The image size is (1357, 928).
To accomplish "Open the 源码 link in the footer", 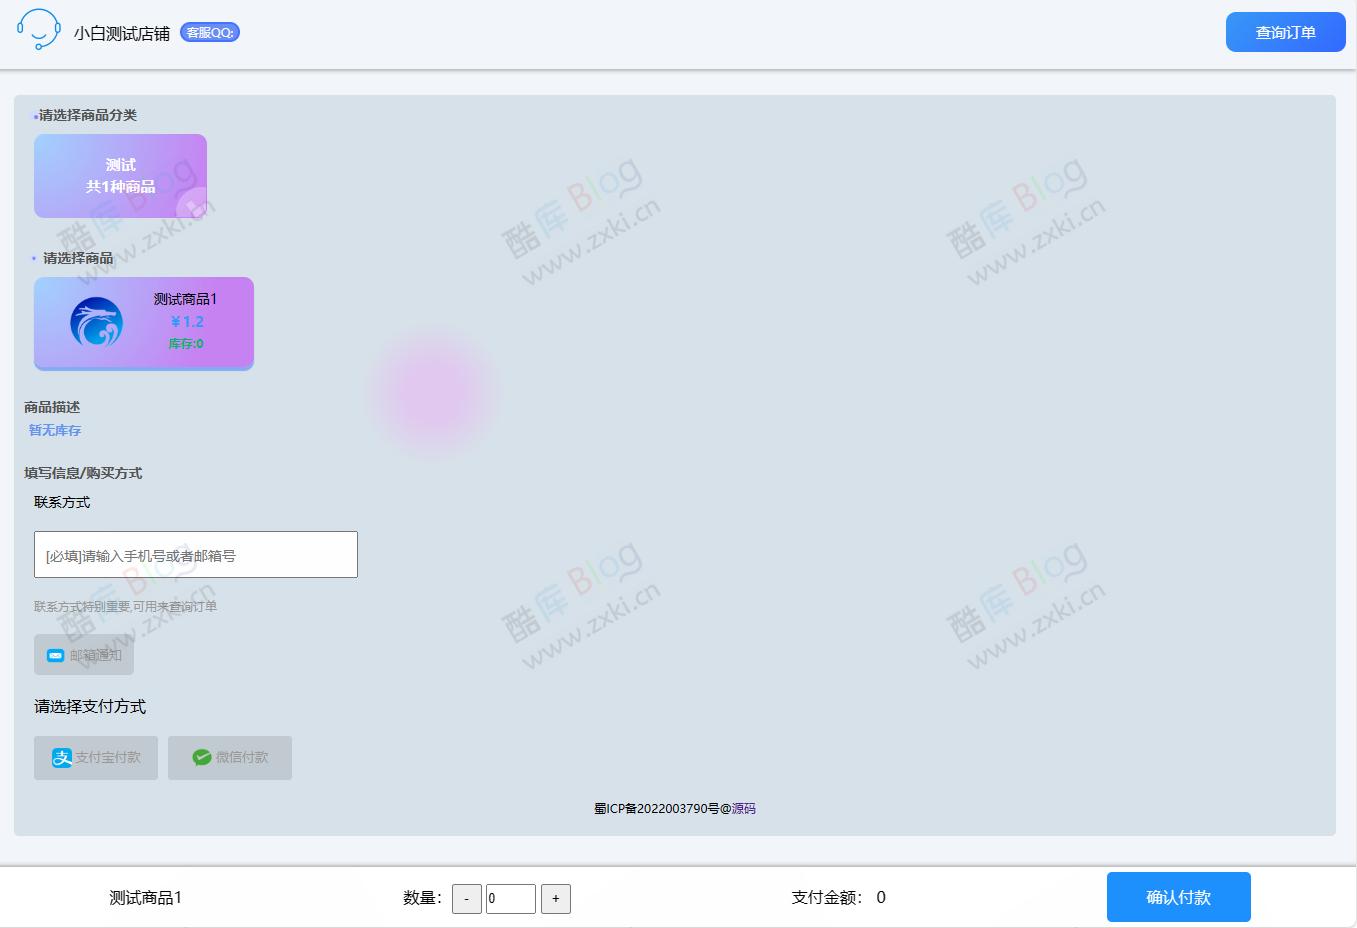I will tap(742, 808).
